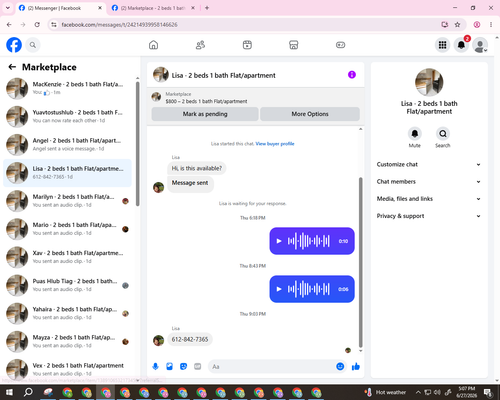Select the Lisa conversation in list
Image resolution: width=500 pixels, height=400 pixels.
click(68, 173)
